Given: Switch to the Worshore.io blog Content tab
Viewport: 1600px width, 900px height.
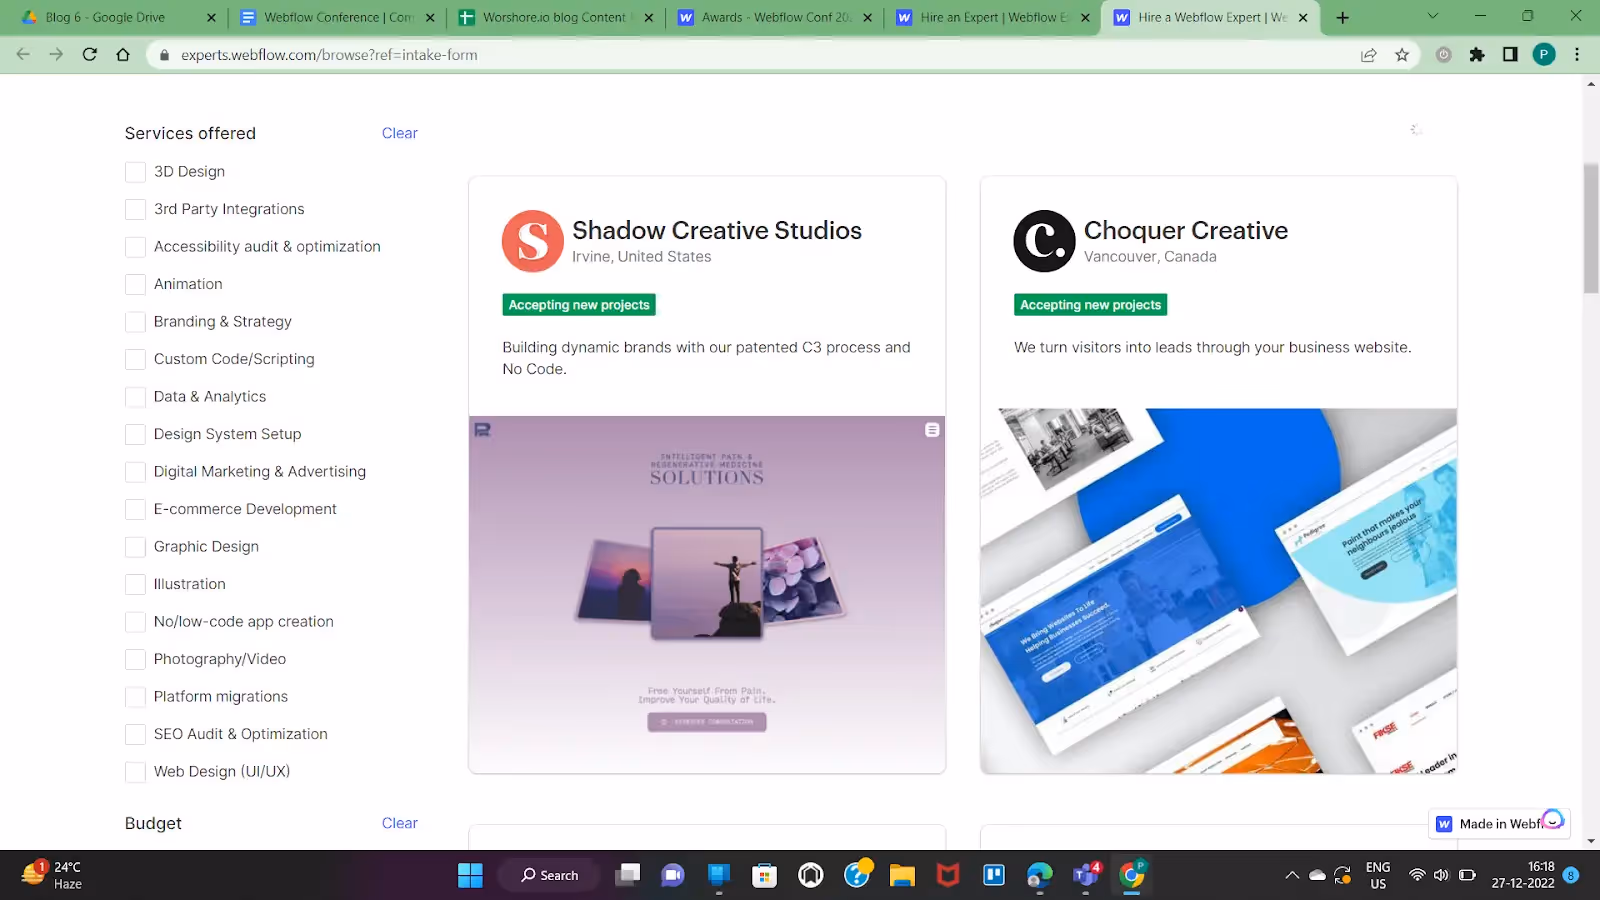Looking at the screenshot, I should pos(556,17).
